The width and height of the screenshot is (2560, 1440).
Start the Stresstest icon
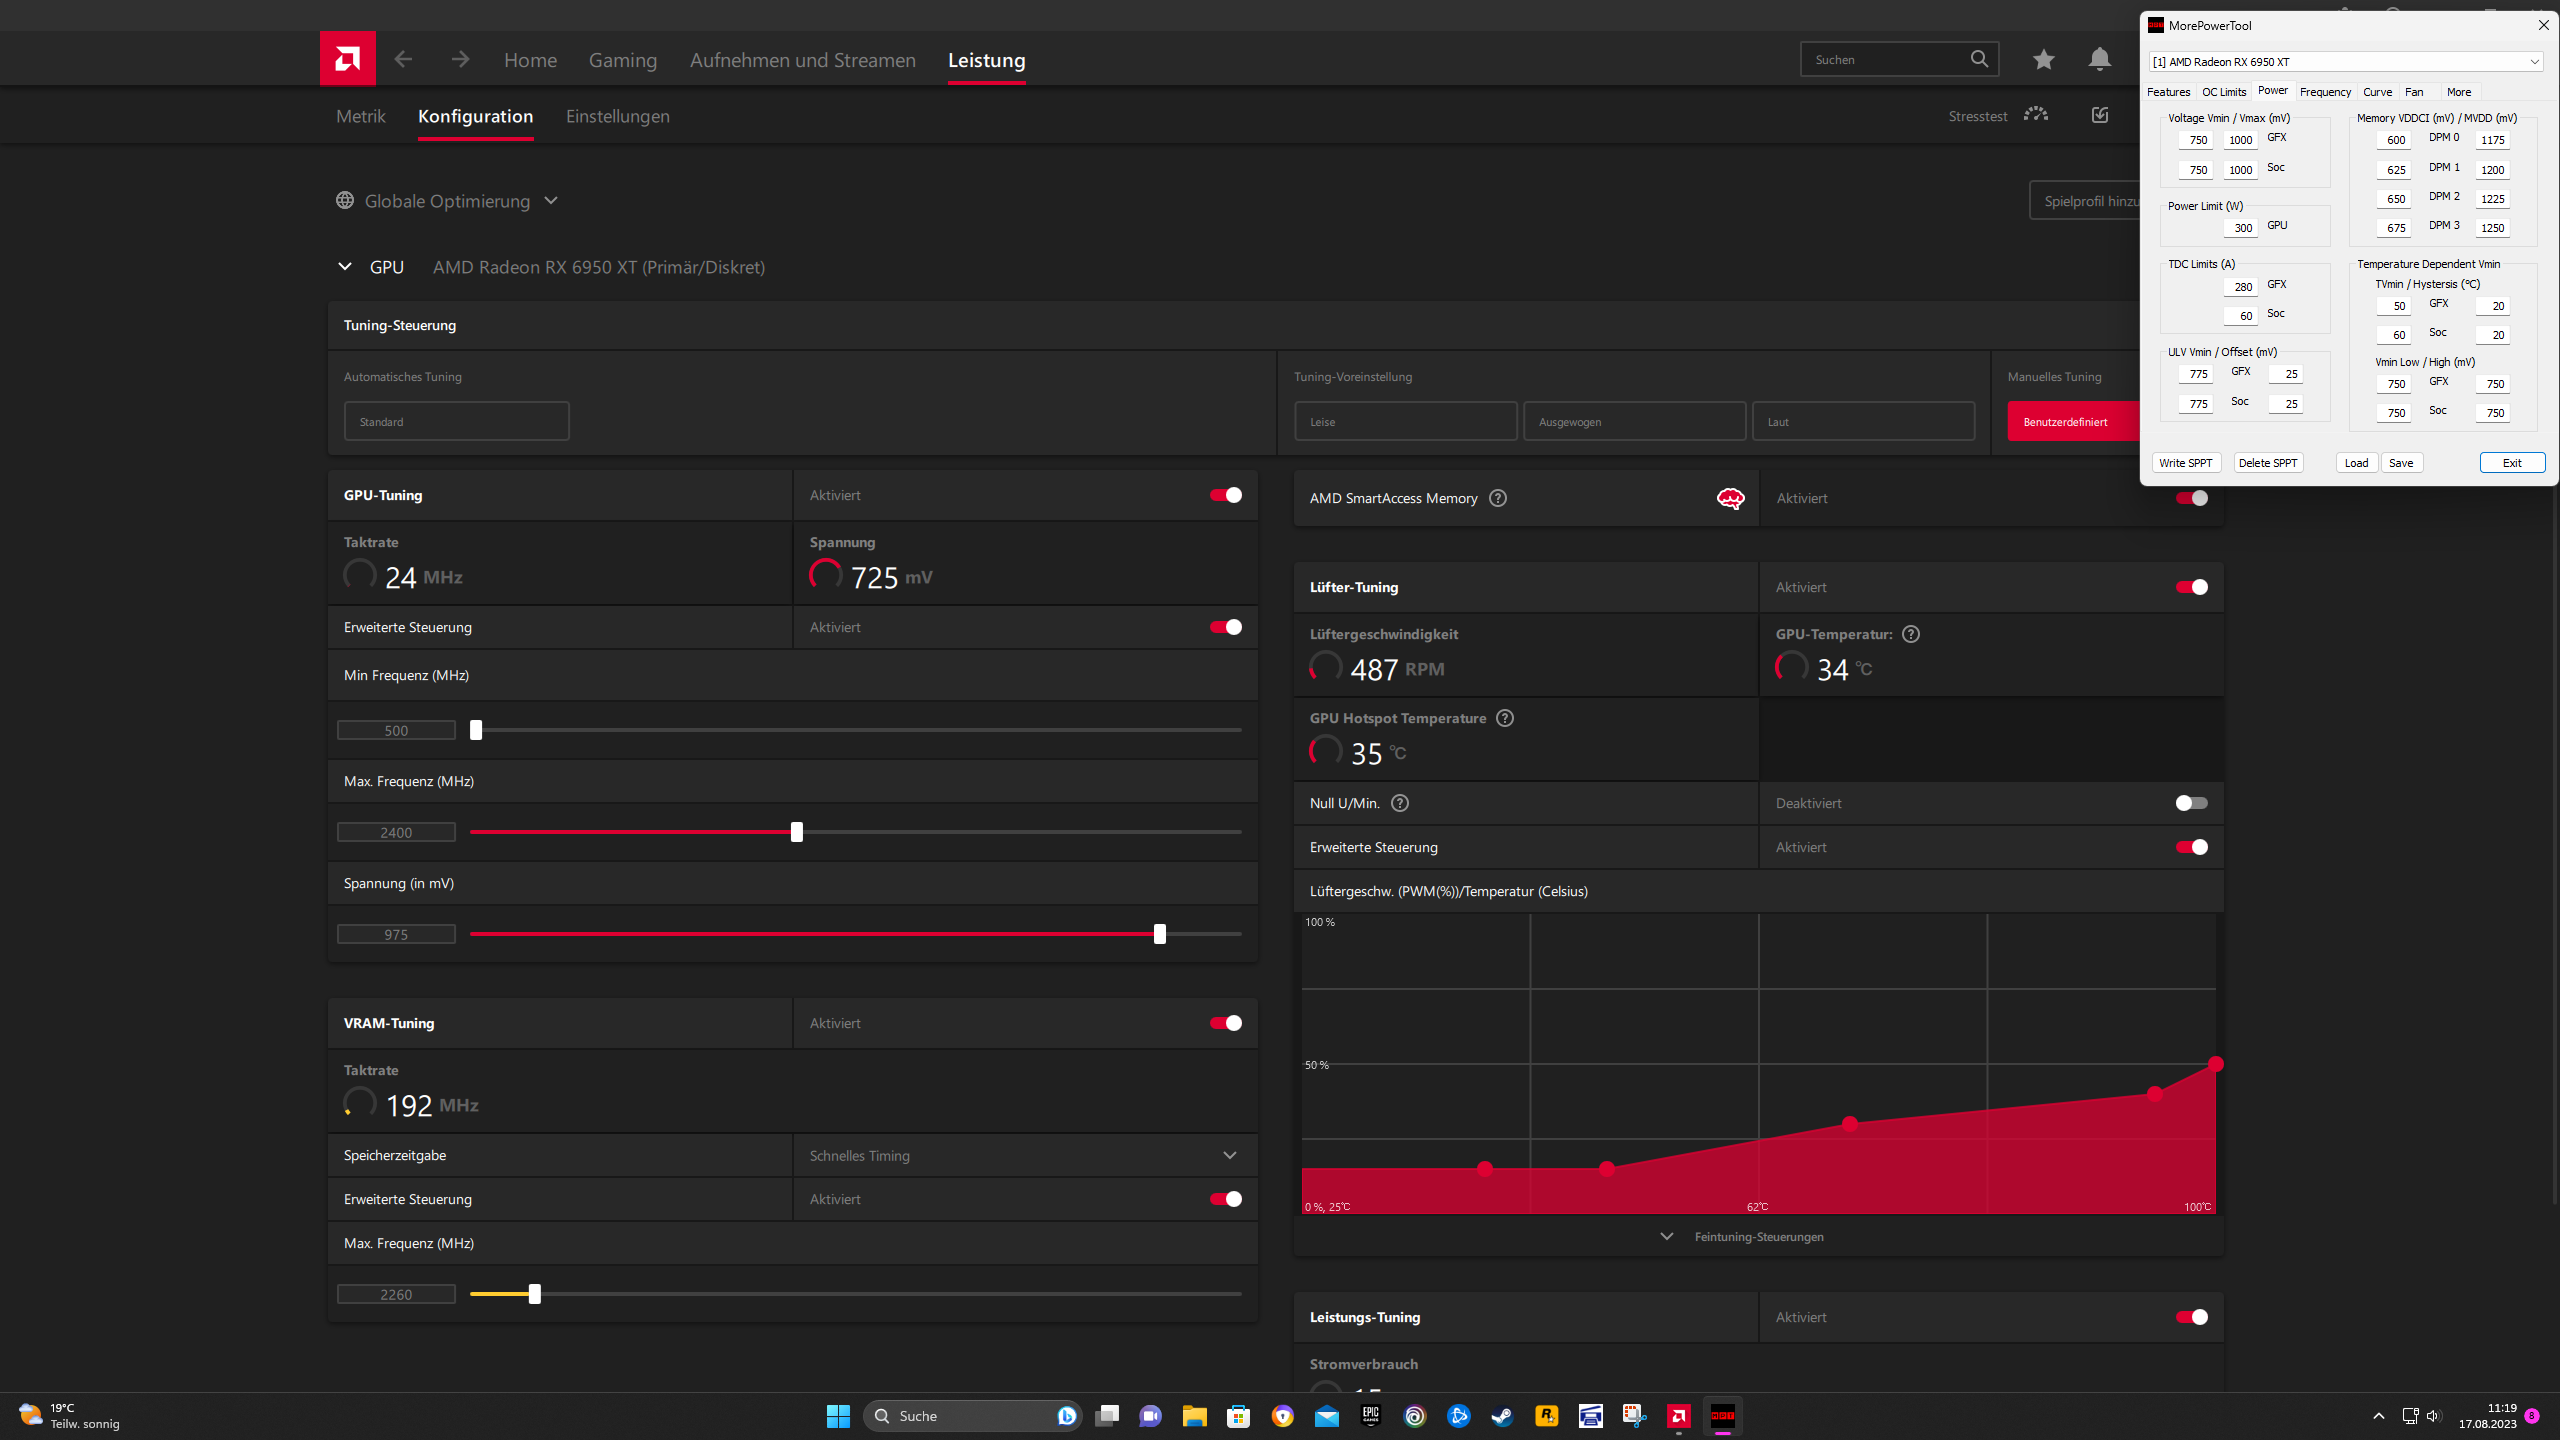point(2035,115)
